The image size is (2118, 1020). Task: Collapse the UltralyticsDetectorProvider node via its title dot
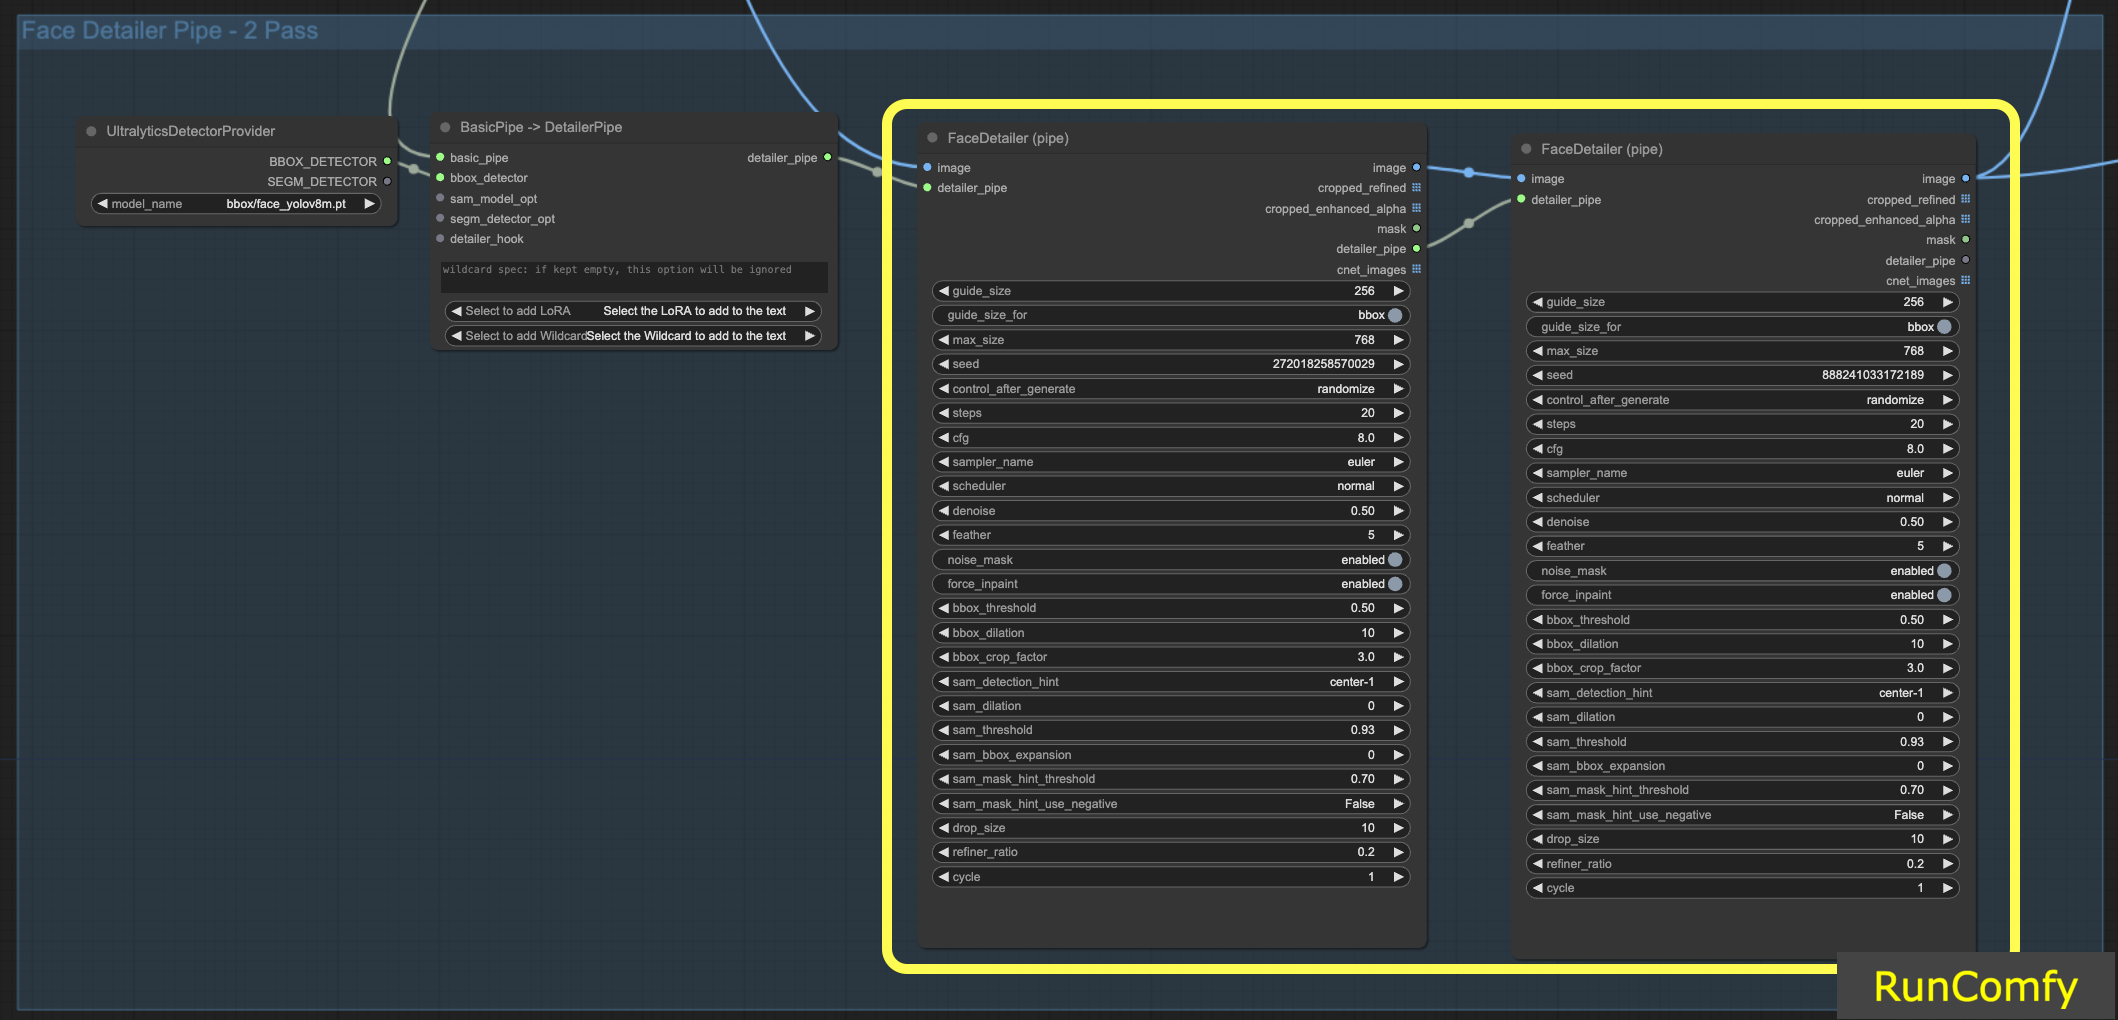point(91,130)
